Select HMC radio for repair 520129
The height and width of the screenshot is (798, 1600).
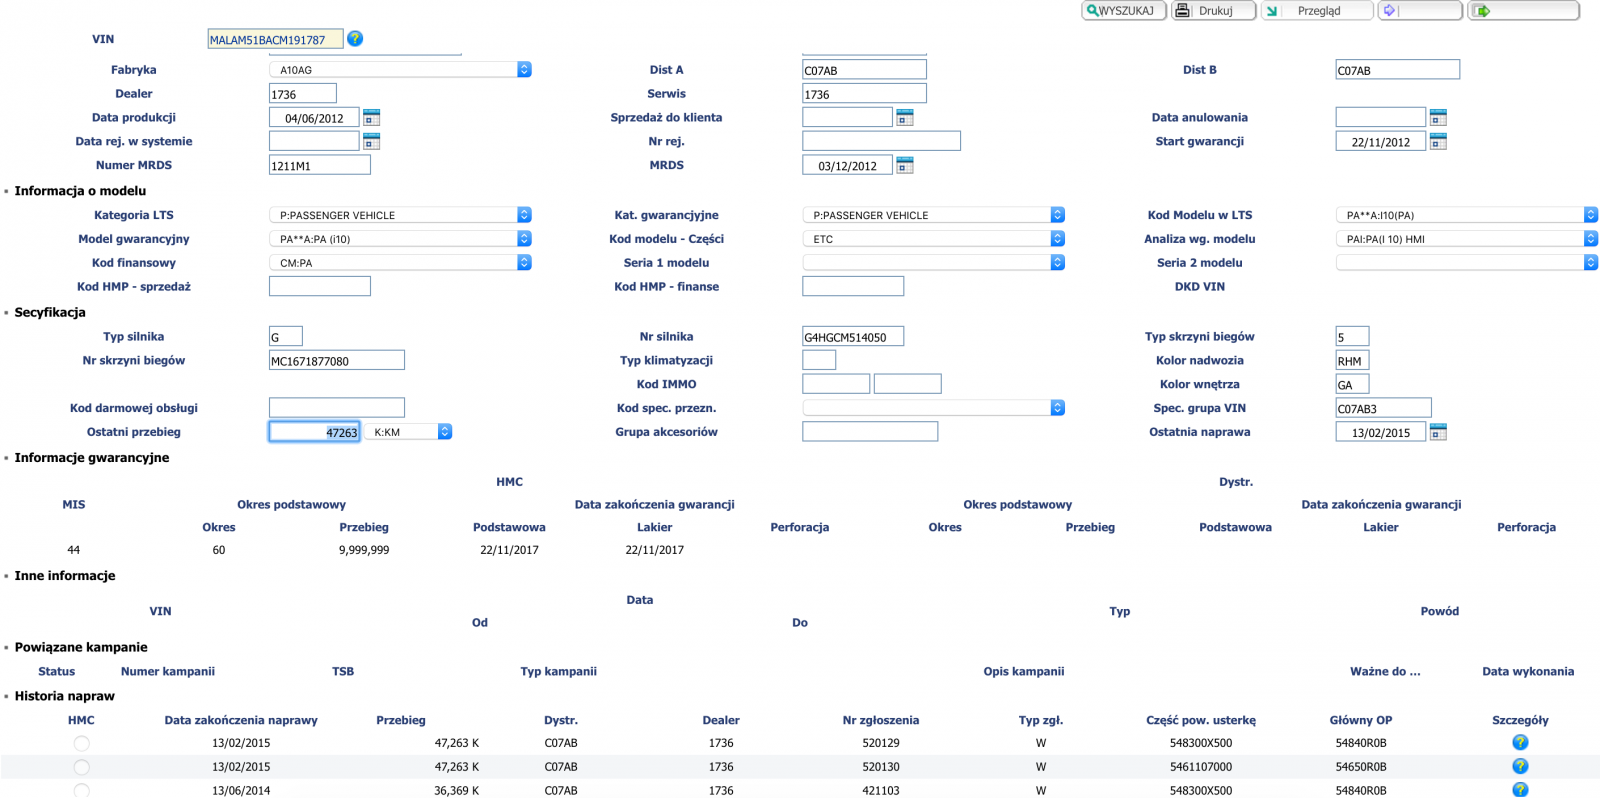82,744
